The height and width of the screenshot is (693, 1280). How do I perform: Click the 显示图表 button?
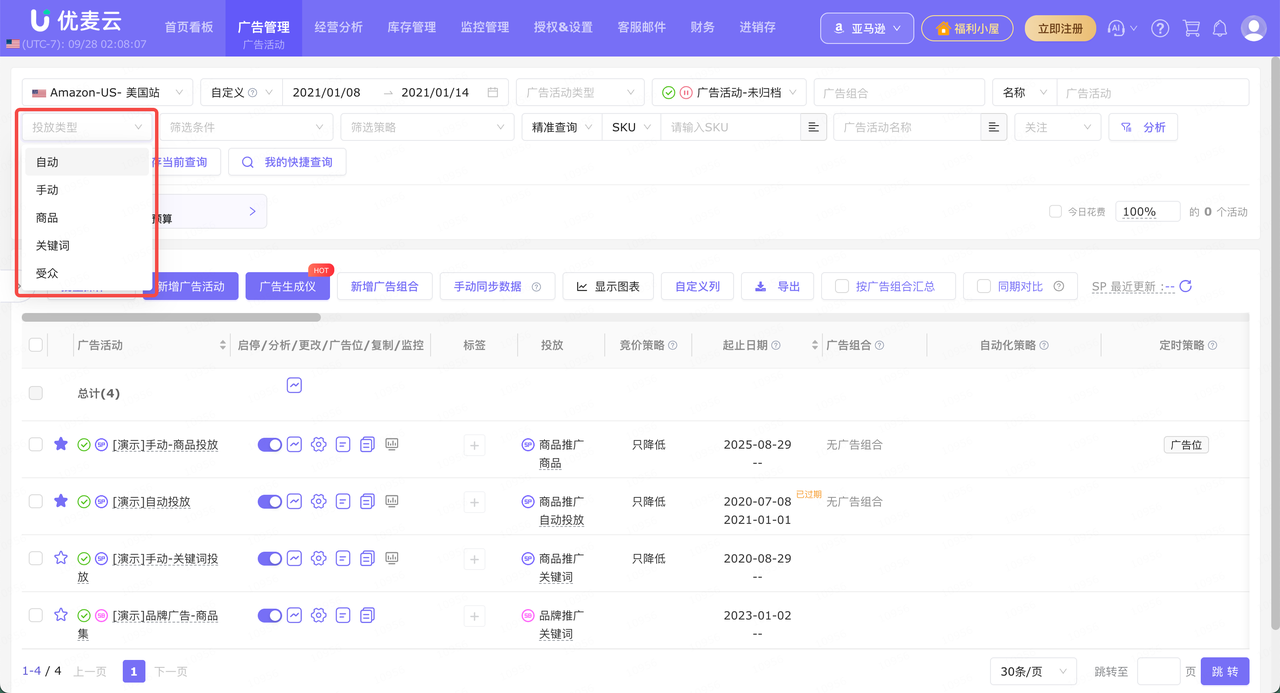point(608,286)
